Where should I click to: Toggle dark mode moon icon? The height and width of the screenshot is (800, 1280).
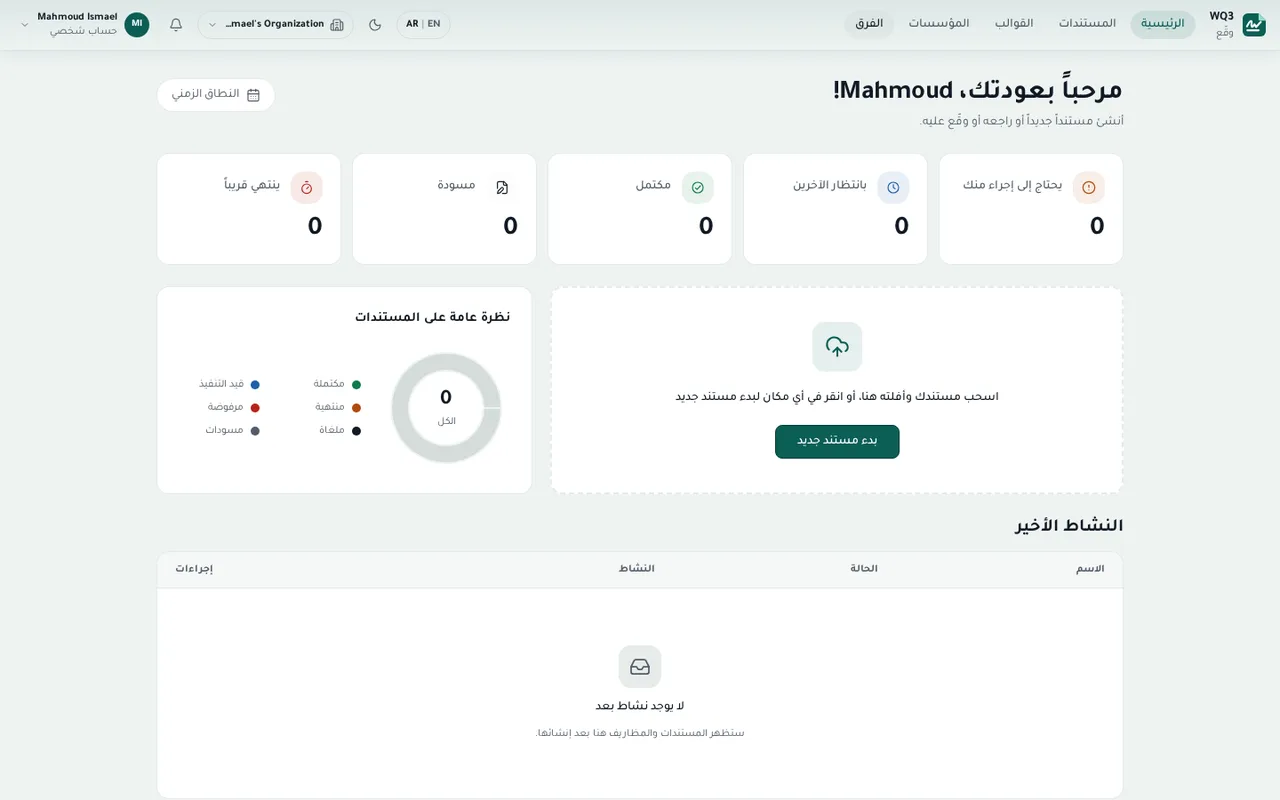click(x=375, y=25)
